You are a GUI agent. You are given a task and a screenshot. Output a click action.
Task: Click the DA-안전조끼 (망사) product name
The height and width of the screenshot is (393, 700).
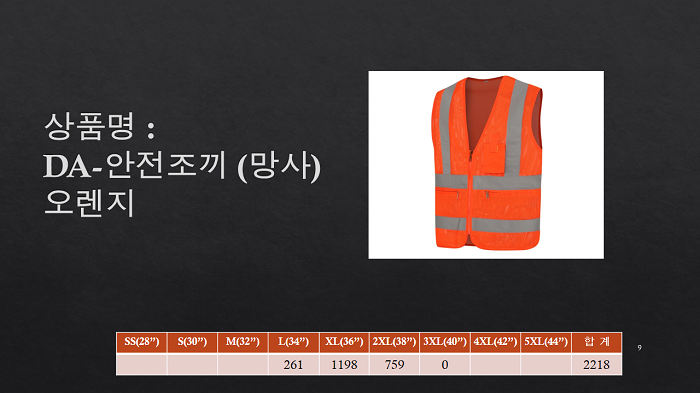pyautogui.click(x=182, y=166)
